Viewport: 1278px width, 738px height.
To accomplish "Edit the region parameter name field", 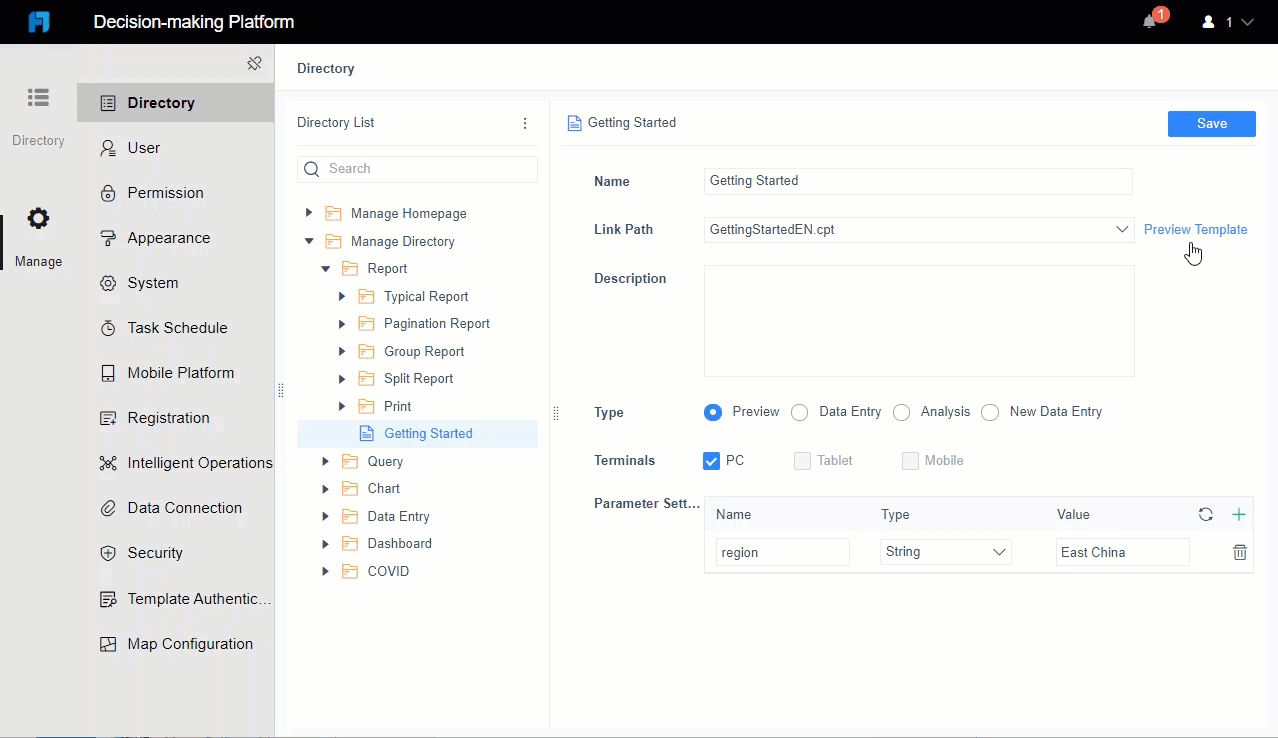I will (x=783, y=552).
